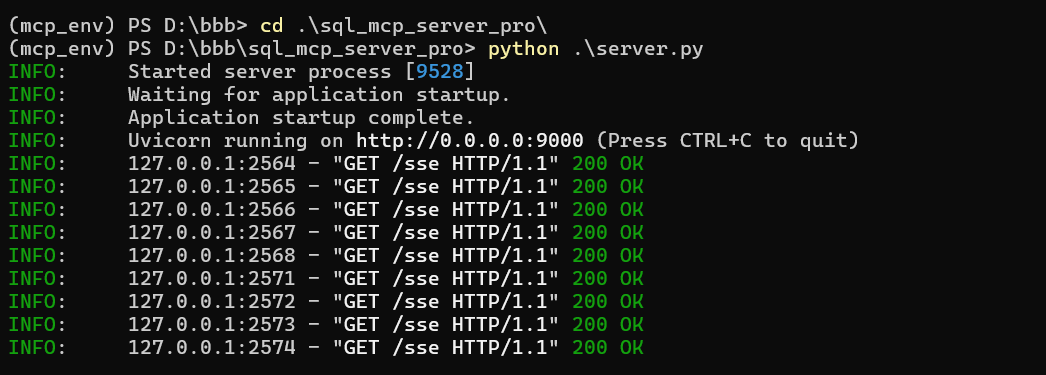1046x375 pixels.
Task: Click the http://0.0.0.0:9000 URL
Action: tap(470, 141)
